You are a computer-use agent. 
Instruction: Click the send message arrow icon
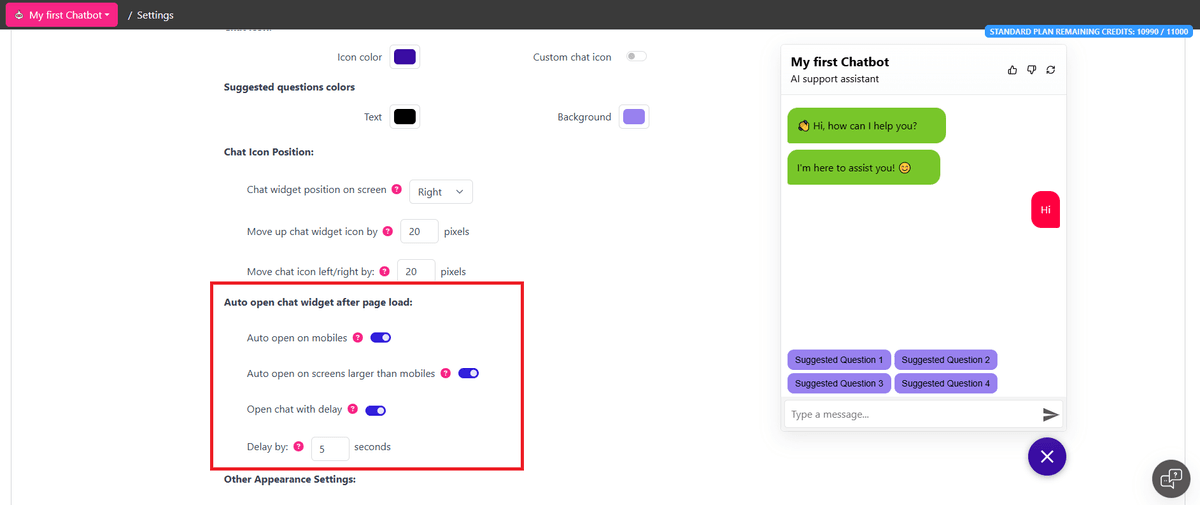point(1050,414)
